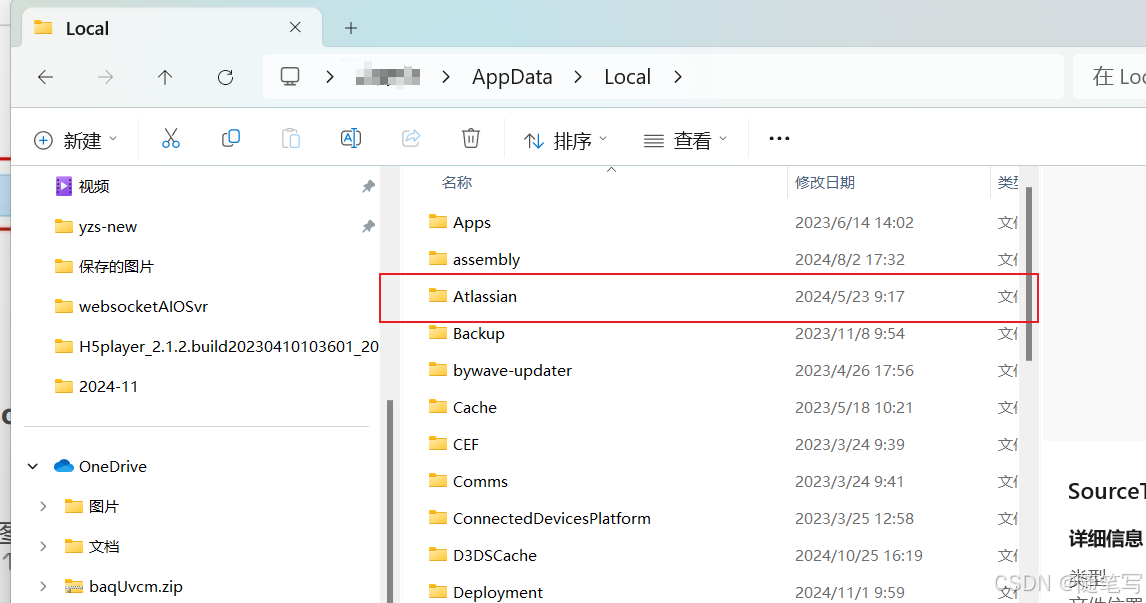Open websocketAIOSvr in sidebar
Viewport: 1146px width, 603px height.
coord(143,306)
